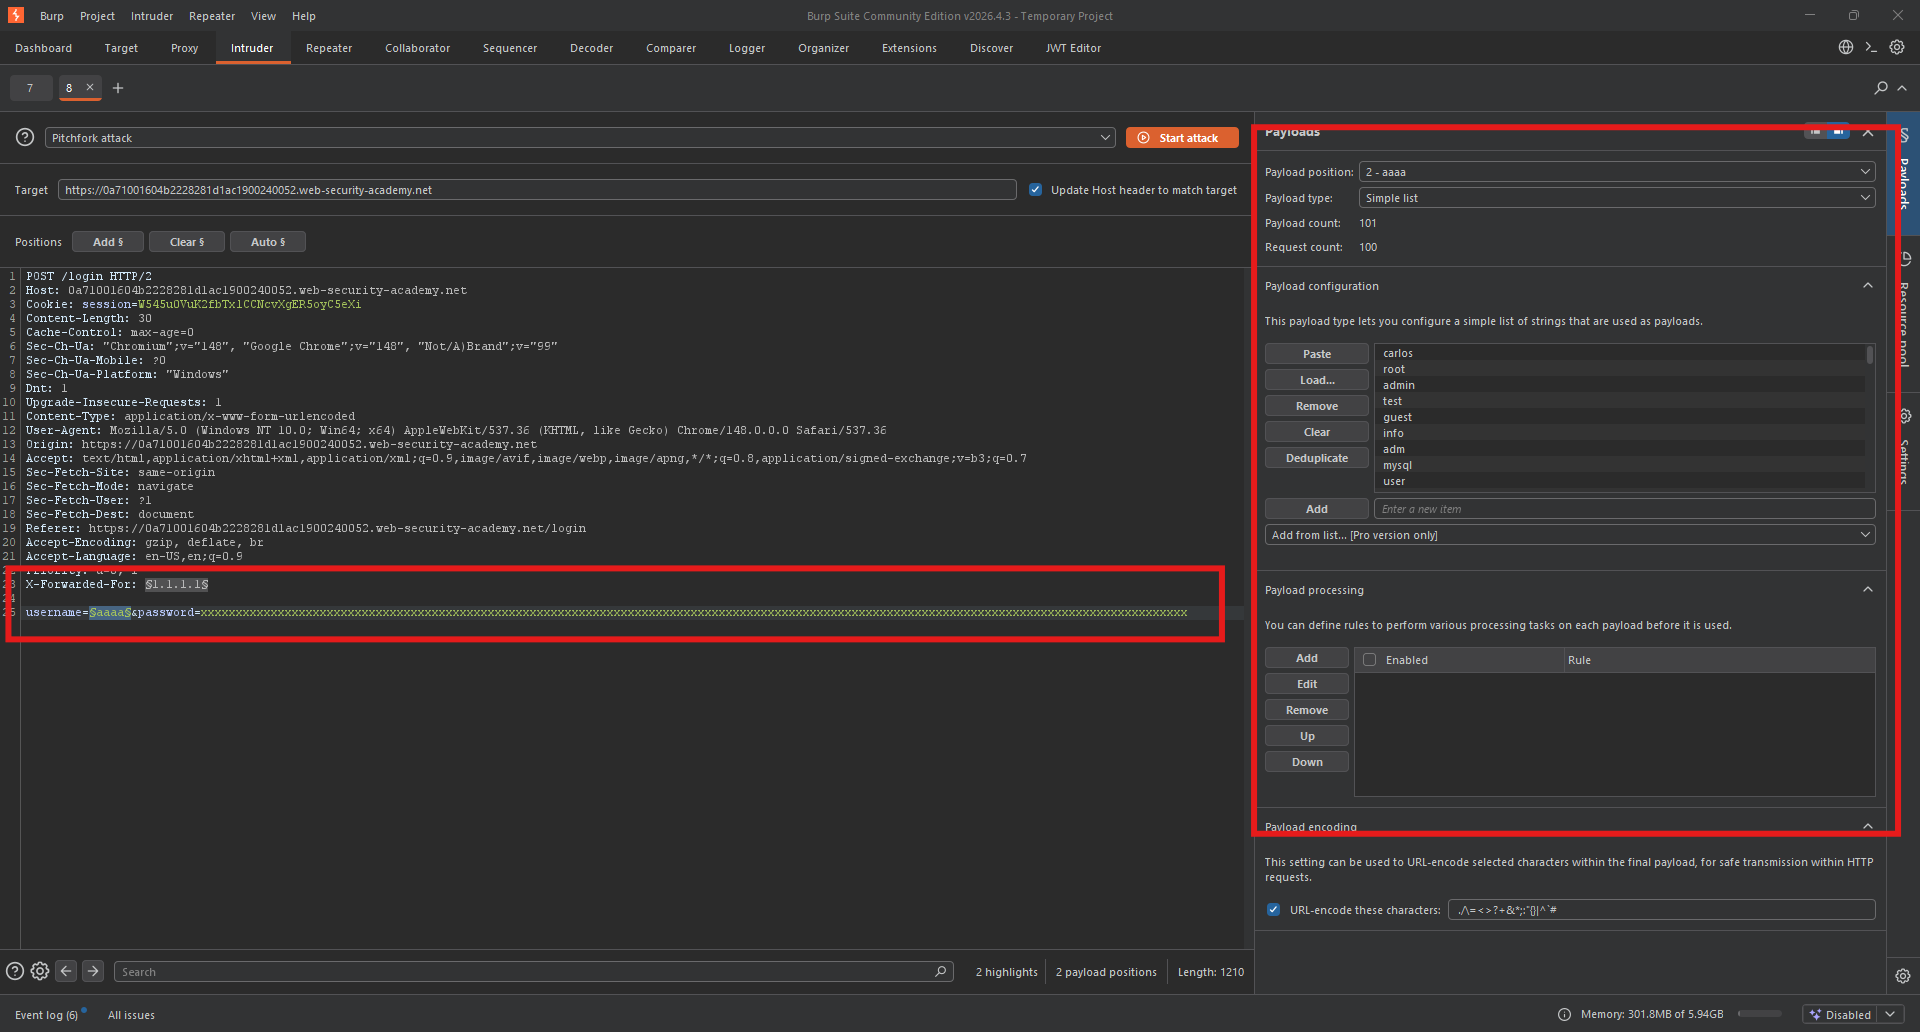
Task: Click the payload list scrollbar
Action: pyautogui.click(x=1870, y=355)
